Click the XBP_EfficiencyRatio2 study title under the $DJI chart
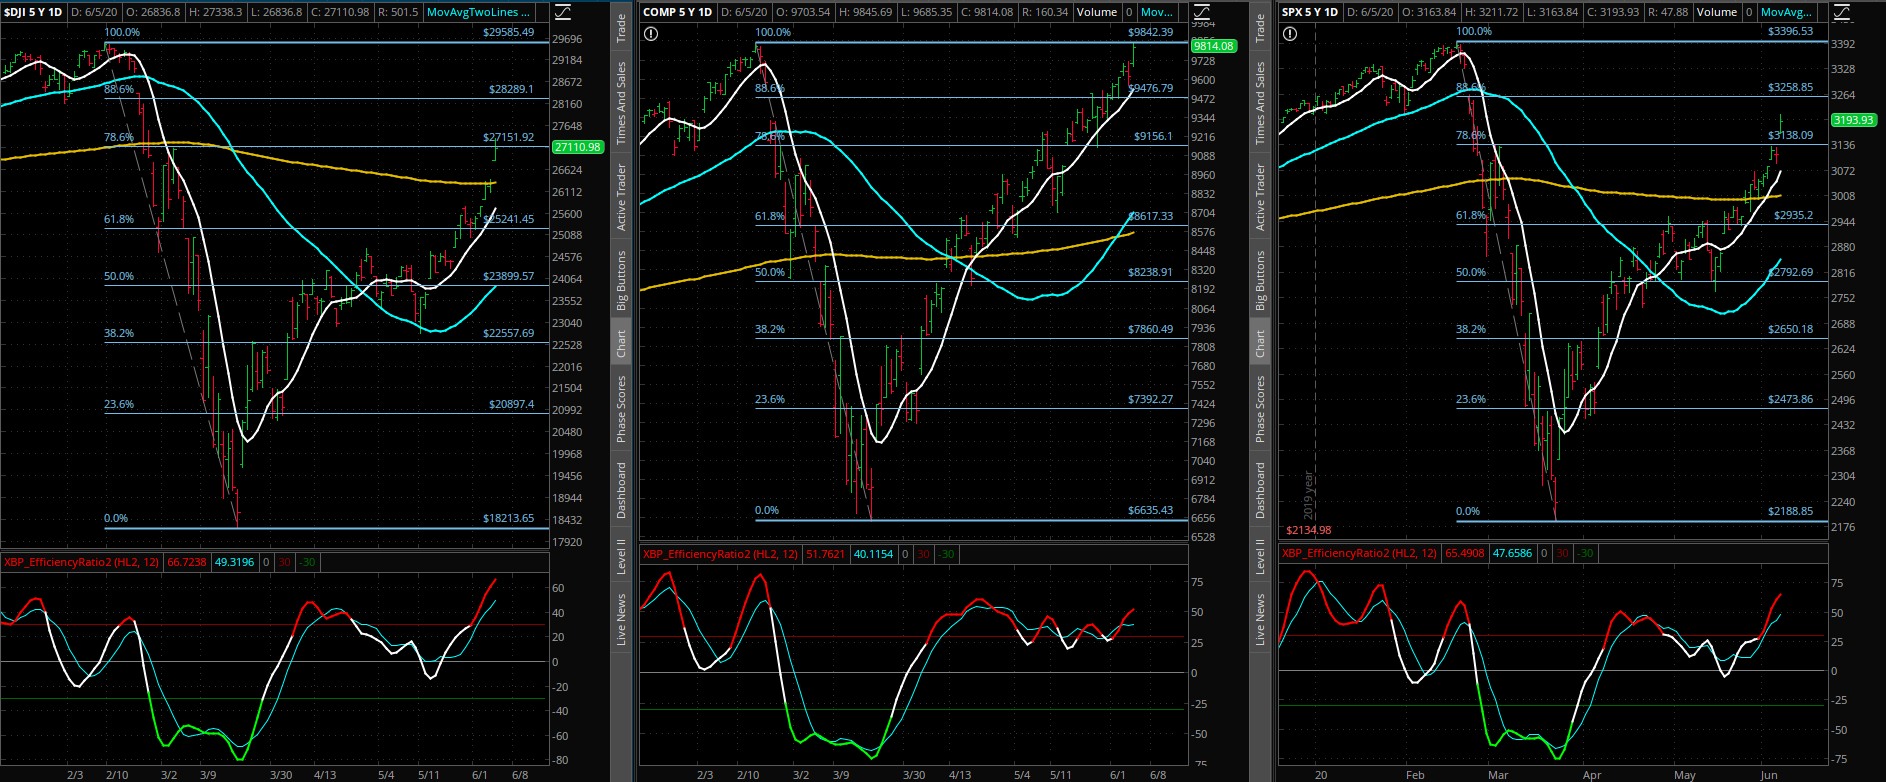The width and height of the screenshot is (1886, 782). 82,562
